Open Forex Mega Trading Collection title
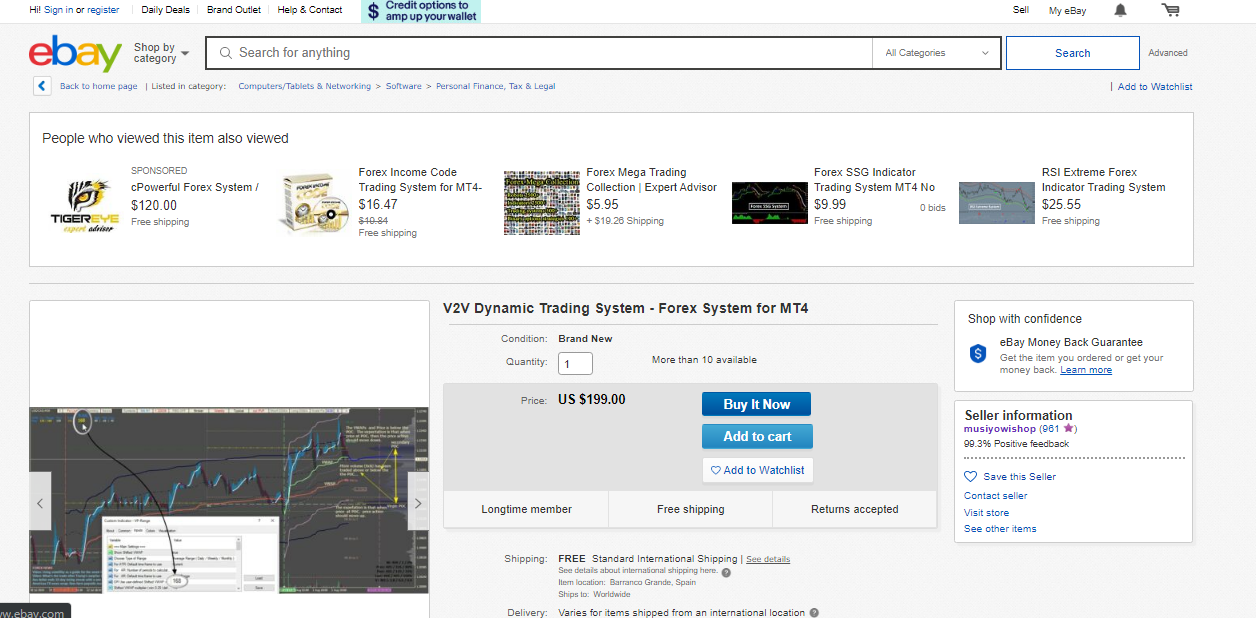The width and height of the screenshot is (1256, 618). point(652,180)
